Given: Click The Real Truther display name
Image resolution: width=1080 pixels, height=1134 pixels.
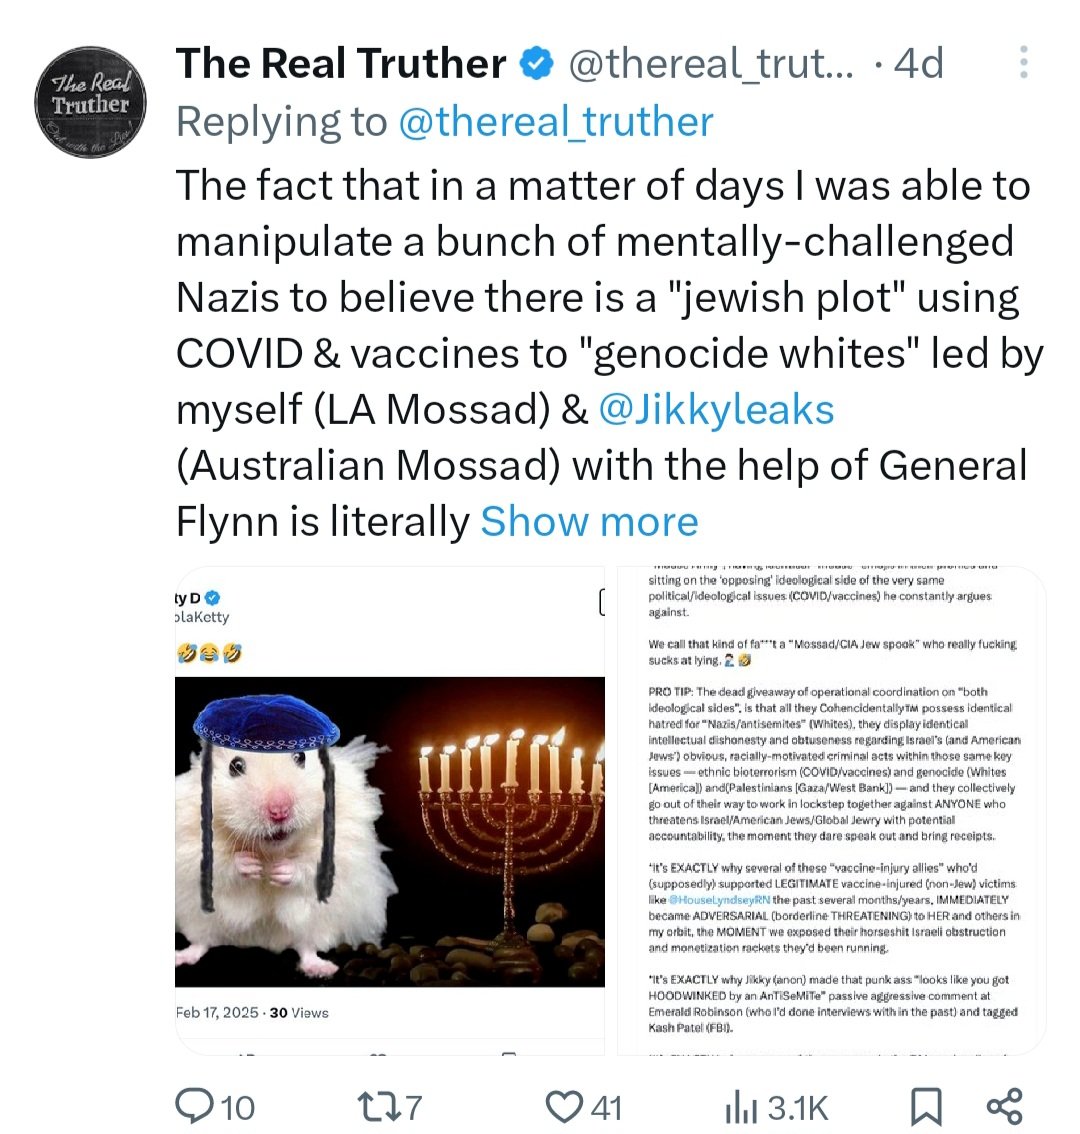Looking at the screenshot, I should click(x=341, y=65).
